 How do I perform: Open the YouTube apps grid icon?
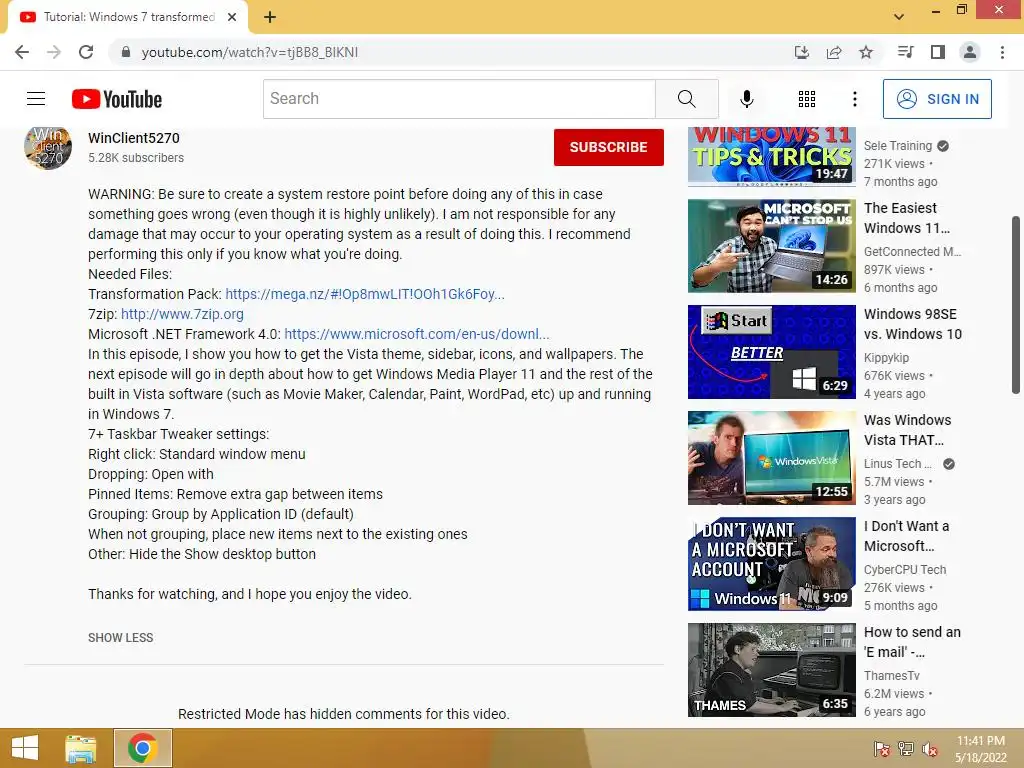point(807,99)
